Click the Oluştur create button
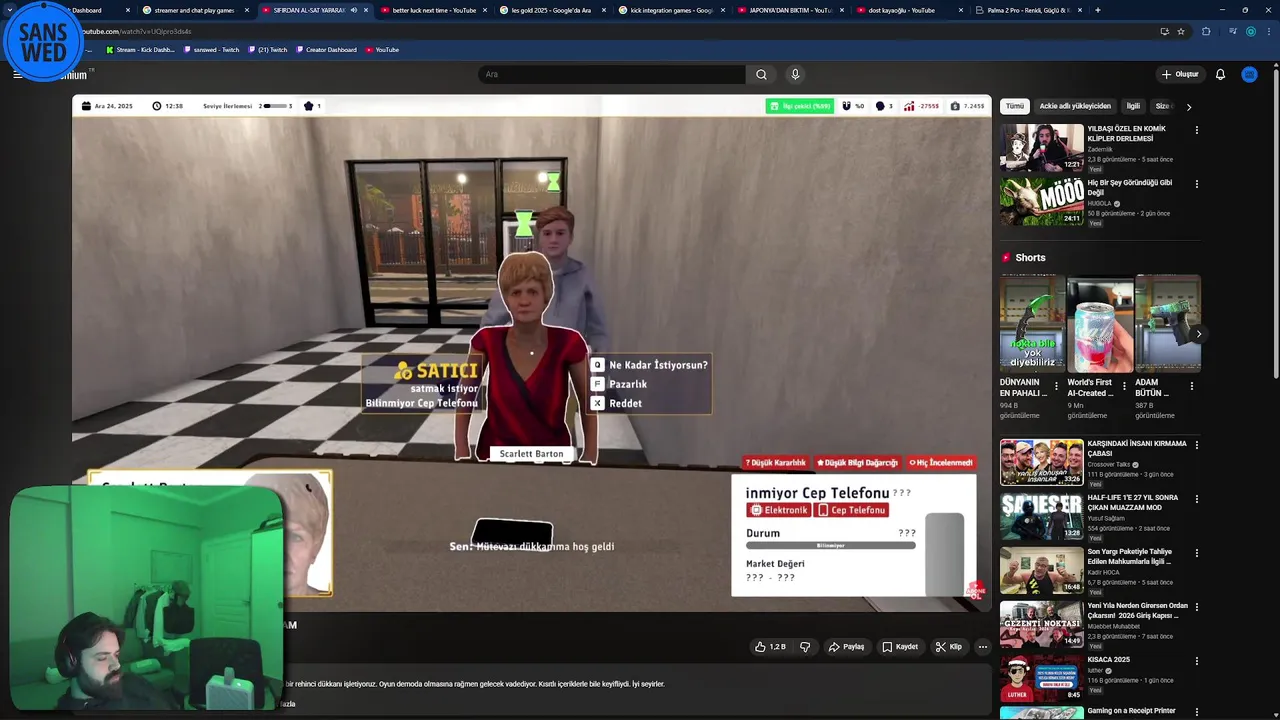This screenshot has width=1280, height=720. (1180, 74)
